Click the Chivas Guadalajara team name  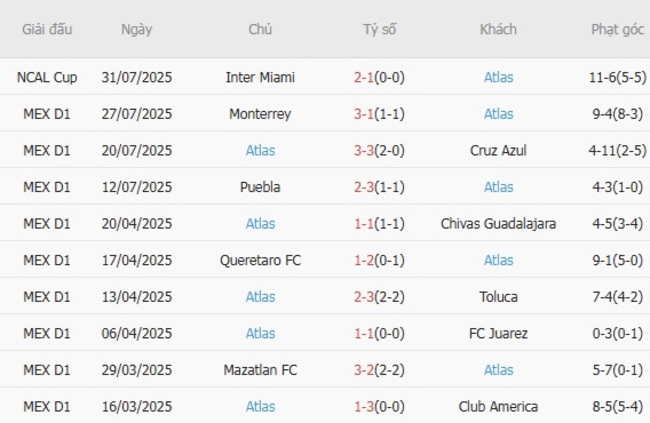(x=498, y=223)
